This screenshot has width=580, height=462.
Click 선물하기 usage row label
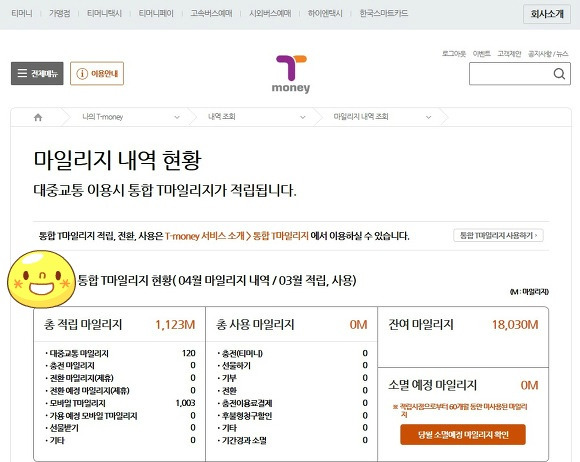point(236,366)
